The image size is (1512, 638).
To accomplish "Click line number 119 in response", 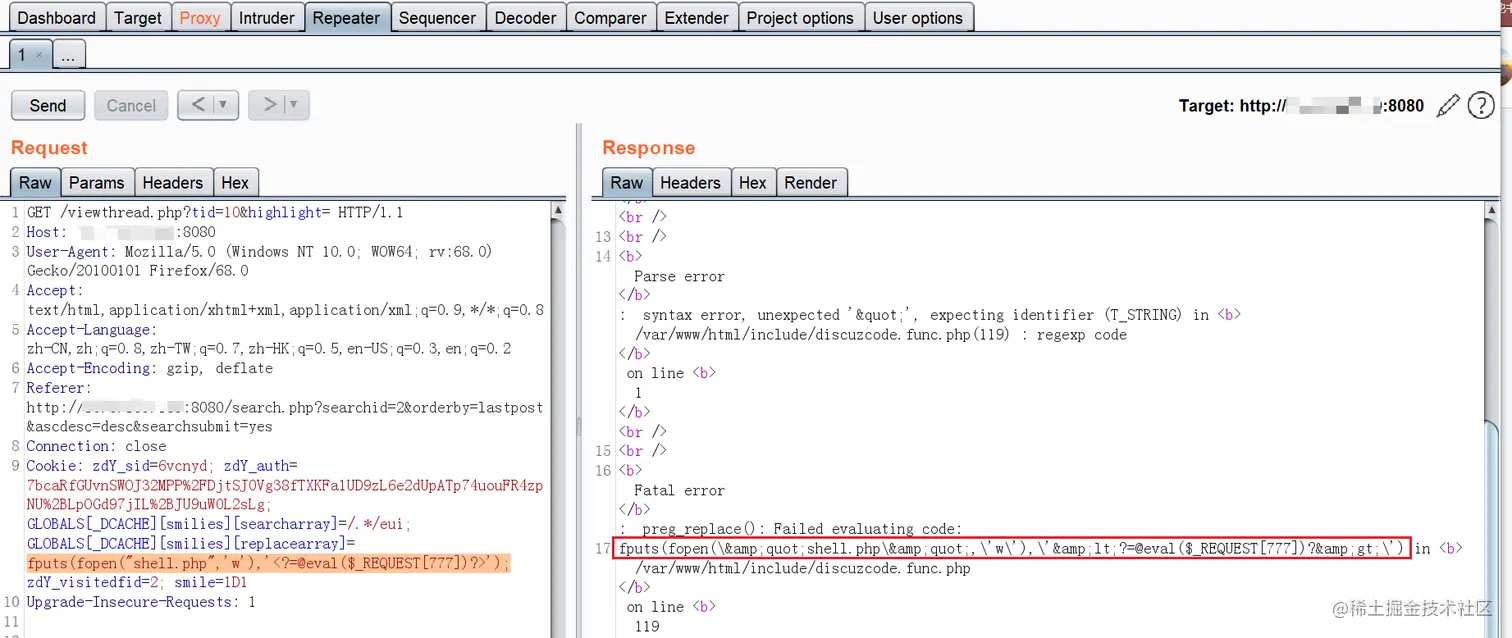I will [646, 626].
